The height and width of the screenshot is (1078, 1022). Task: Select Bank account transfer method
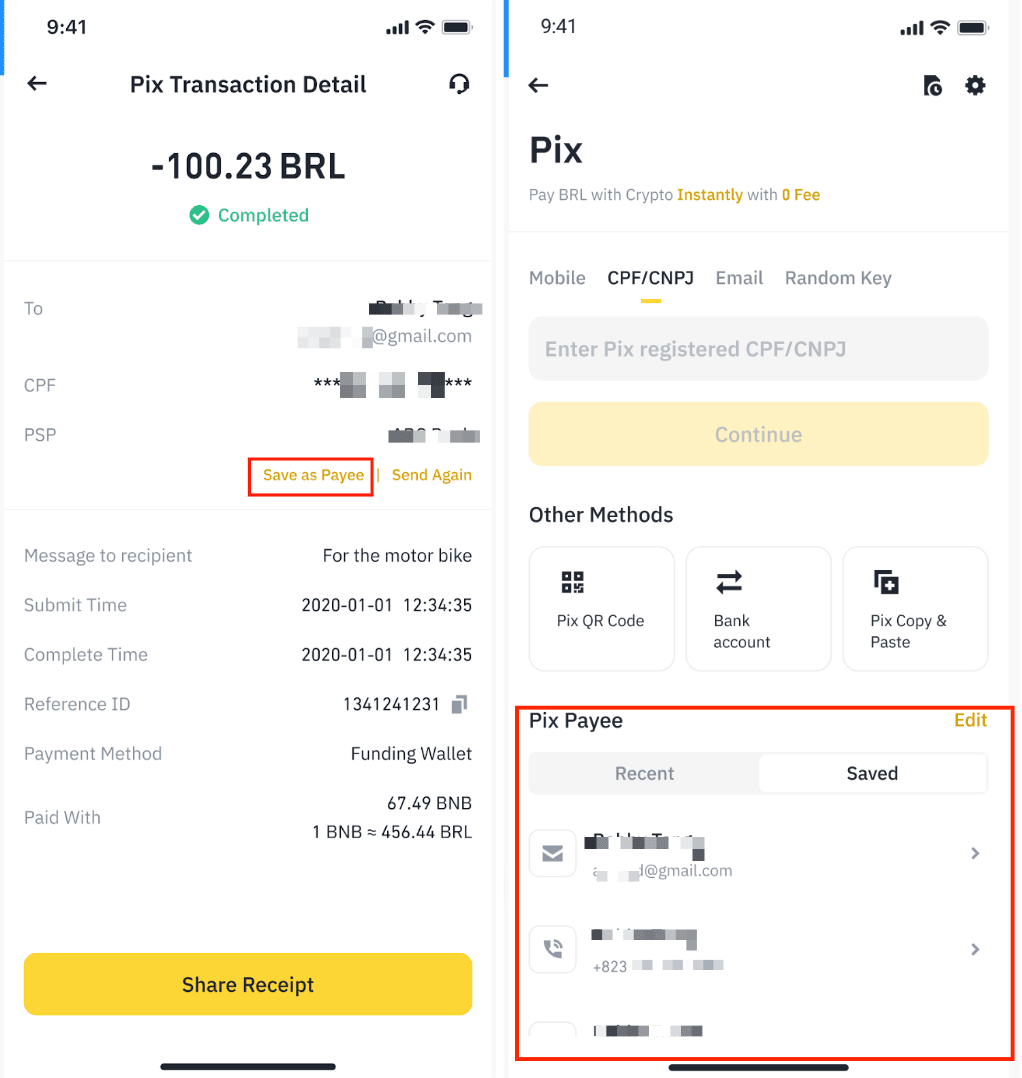[758, 608]
